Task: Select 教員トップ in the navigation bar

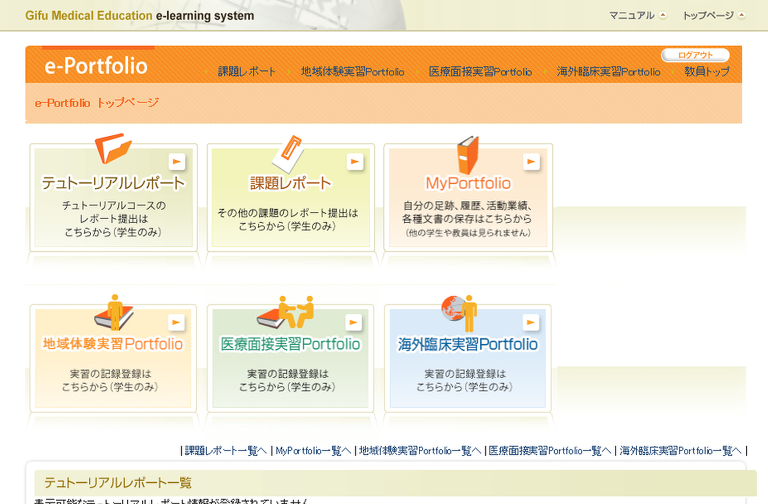Action: point(707,72)
